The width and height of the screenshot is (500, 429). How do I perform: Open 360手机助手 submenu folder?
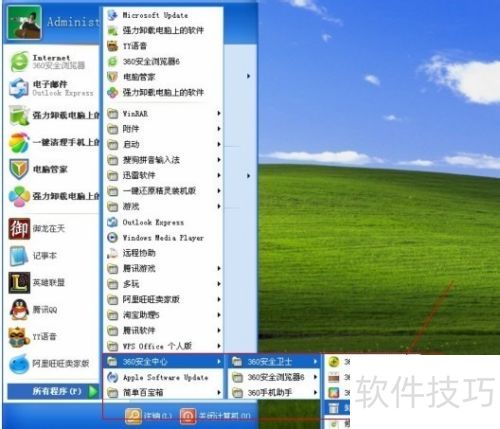coord(274,393)
